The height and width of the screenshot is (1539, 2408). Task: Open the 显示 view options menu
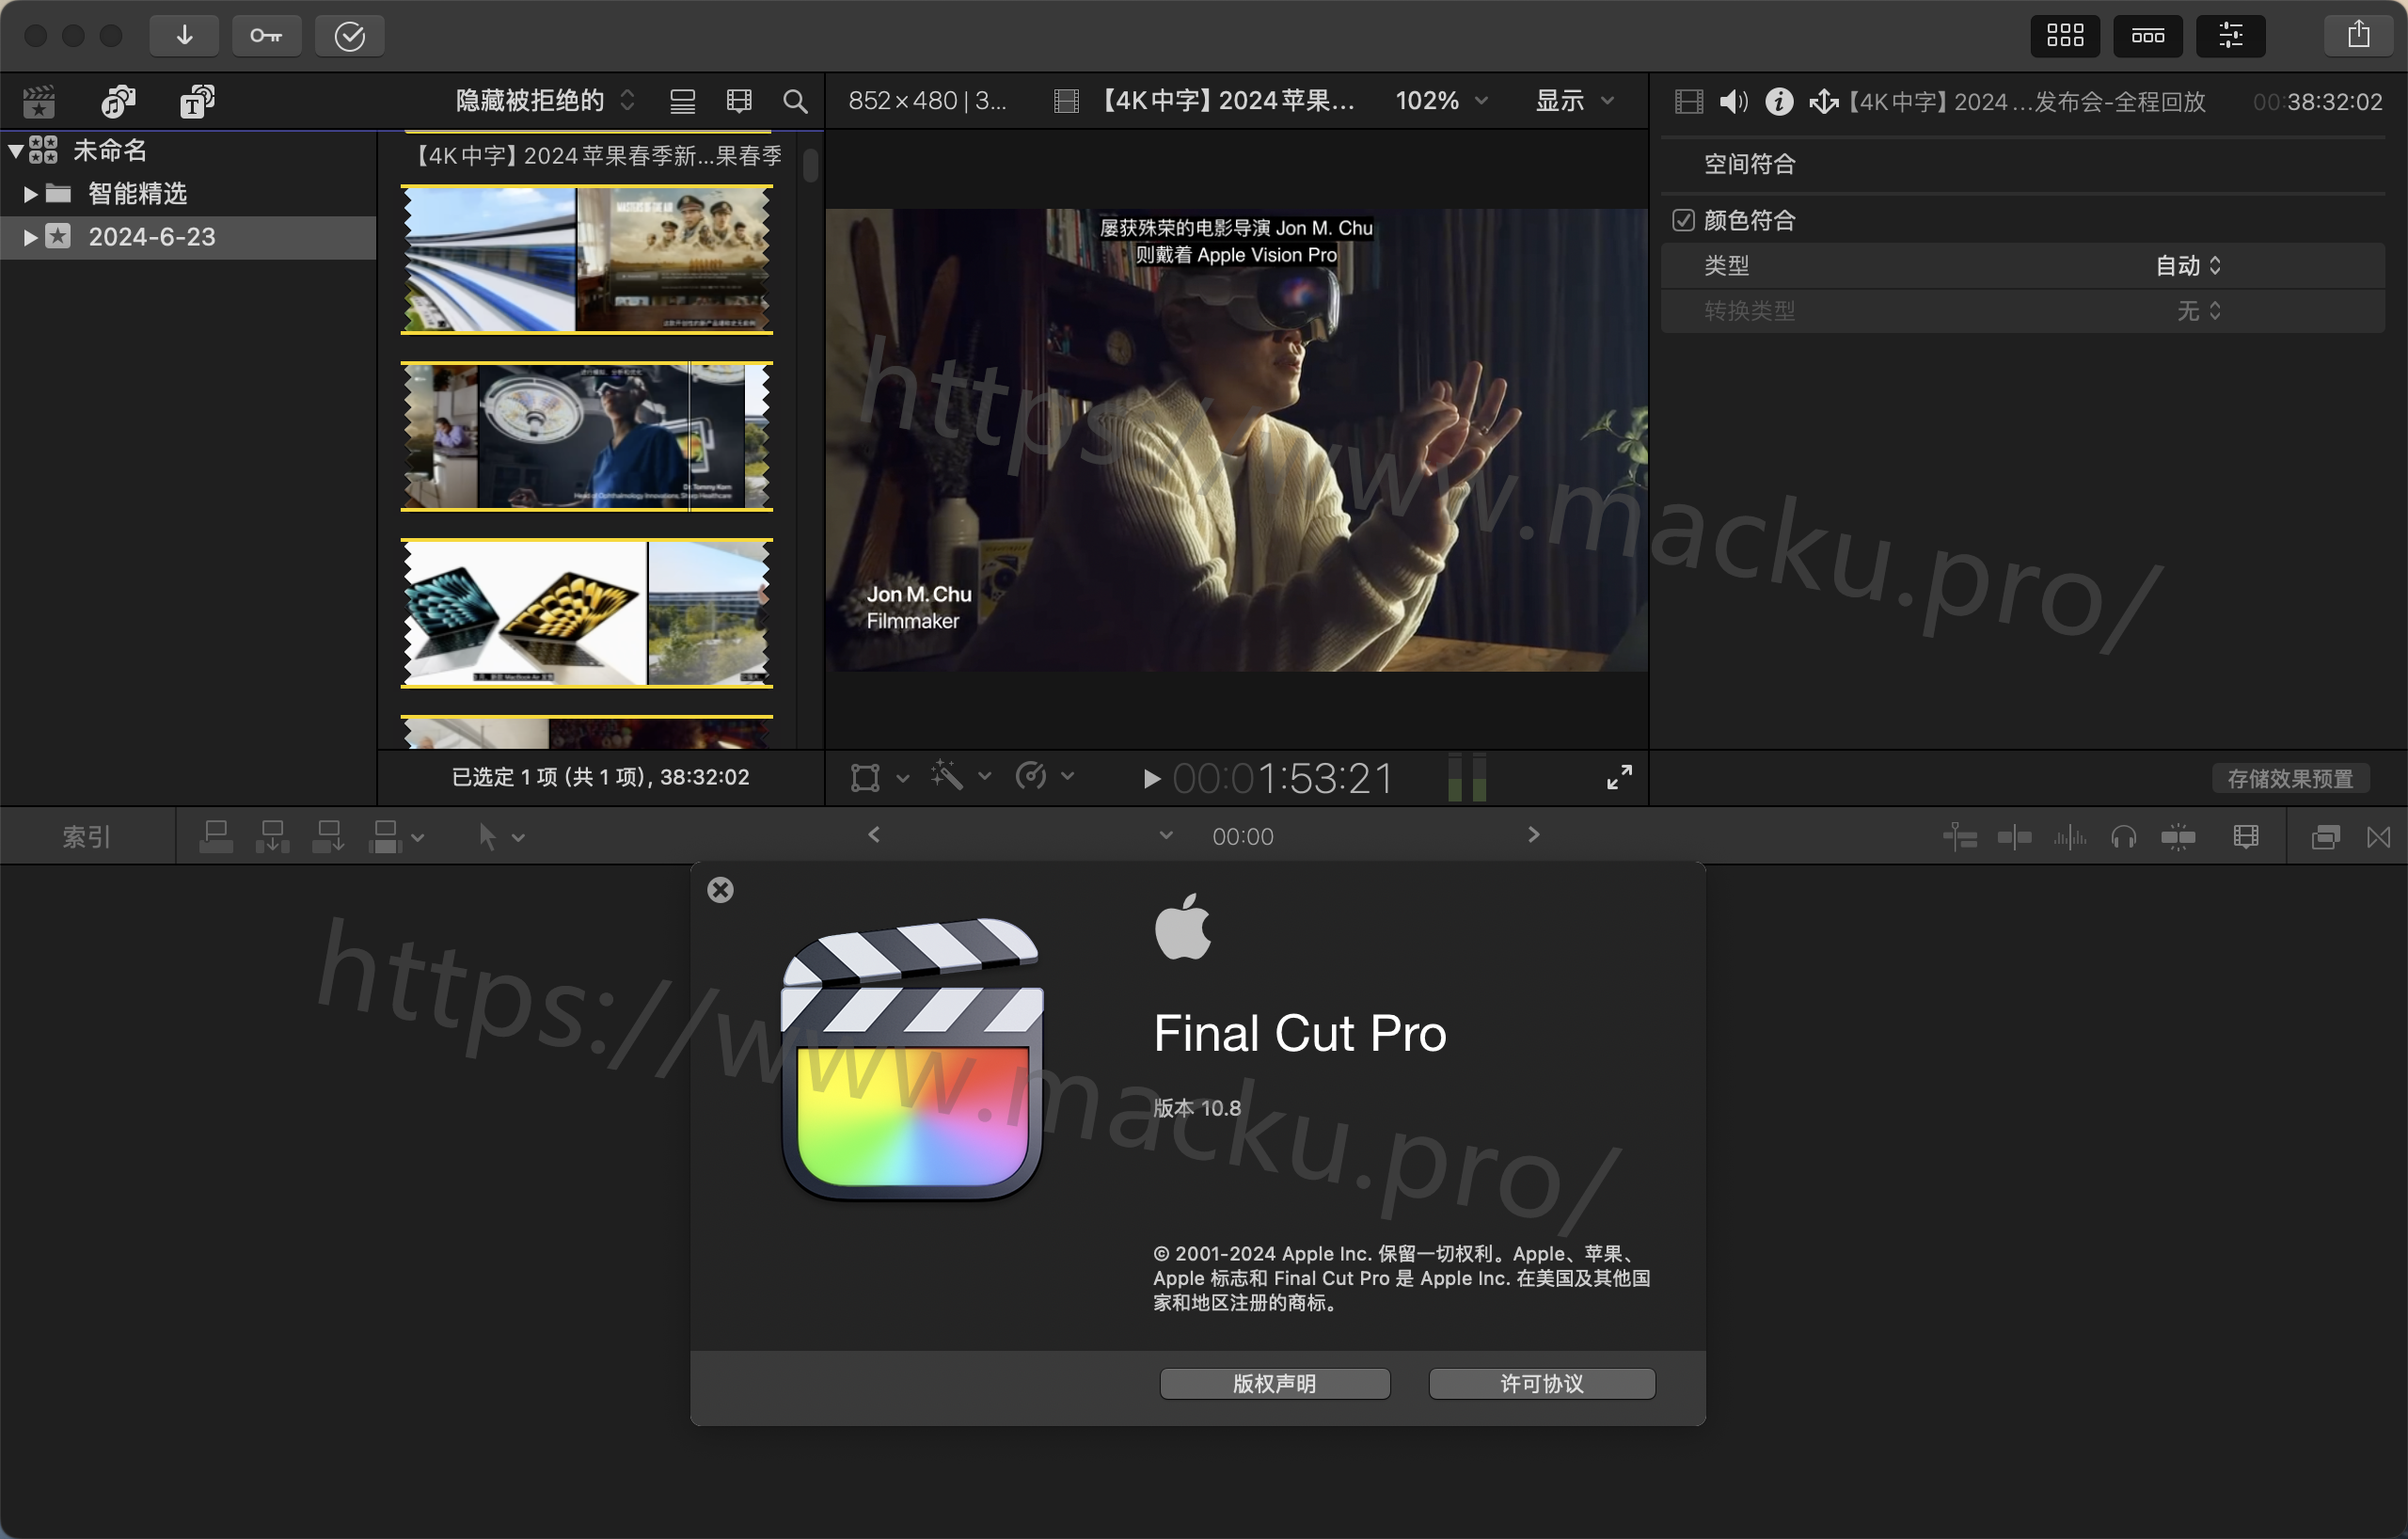(1574, 101)
